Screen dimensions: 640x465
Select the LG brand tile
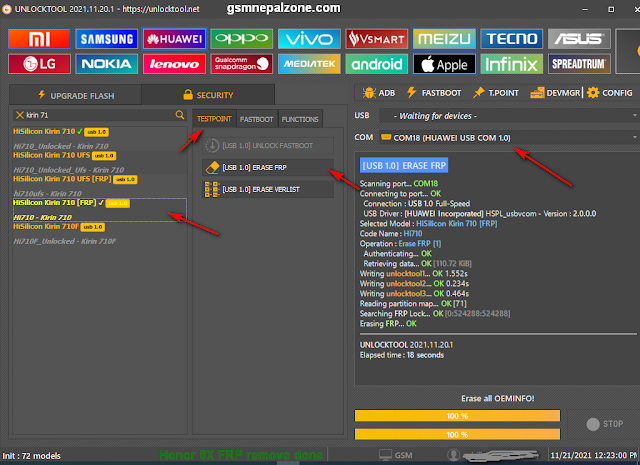click(x=39, y=64)
